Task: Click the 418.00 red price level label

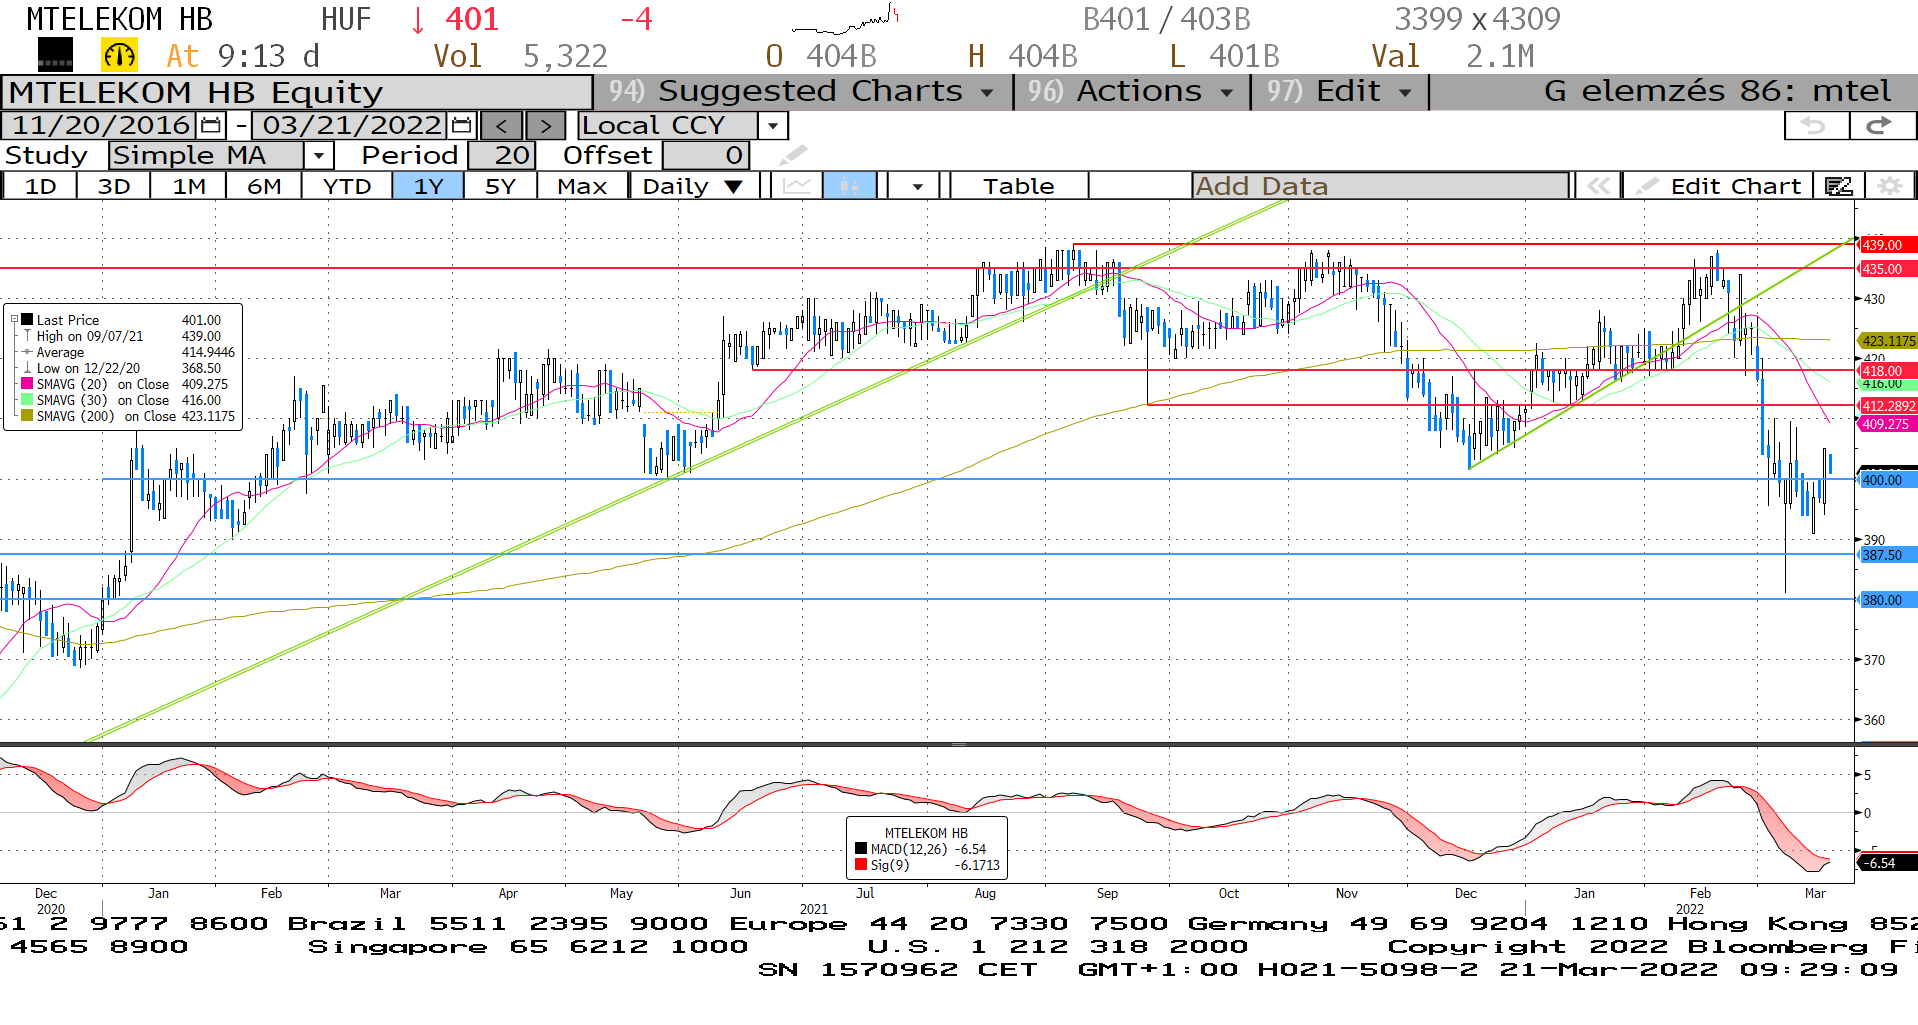Action: 1887,371
